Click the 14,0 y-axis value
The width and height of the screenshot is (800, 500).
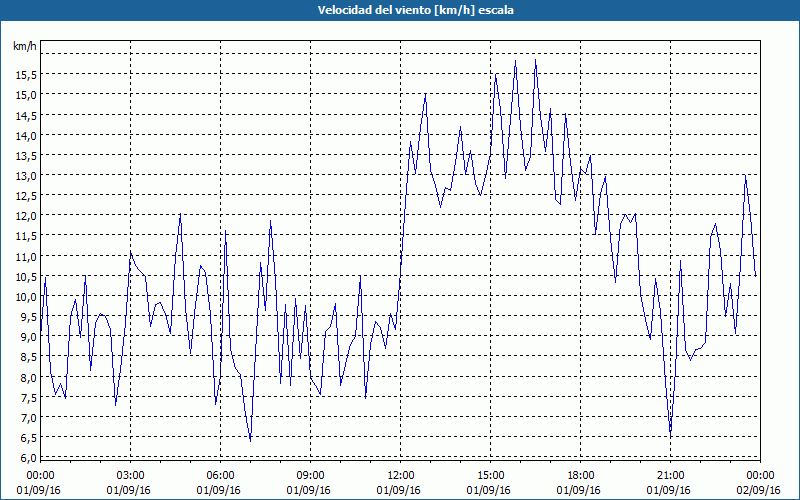[x=26, y=135]
